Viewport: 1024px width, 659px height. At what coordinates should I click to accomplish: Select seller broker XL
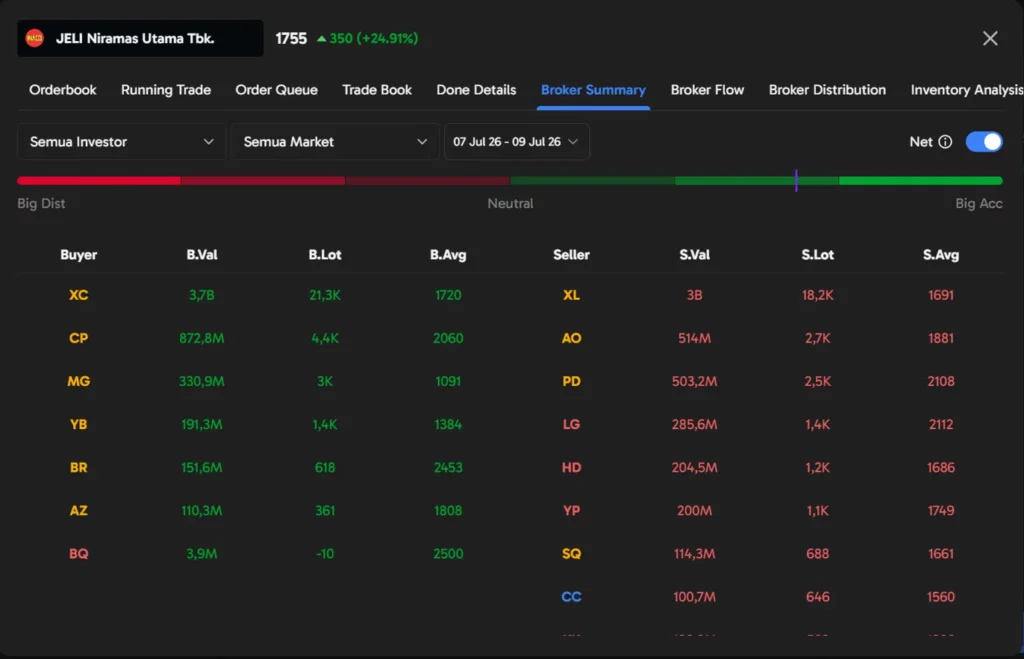(x=571, y=295)
